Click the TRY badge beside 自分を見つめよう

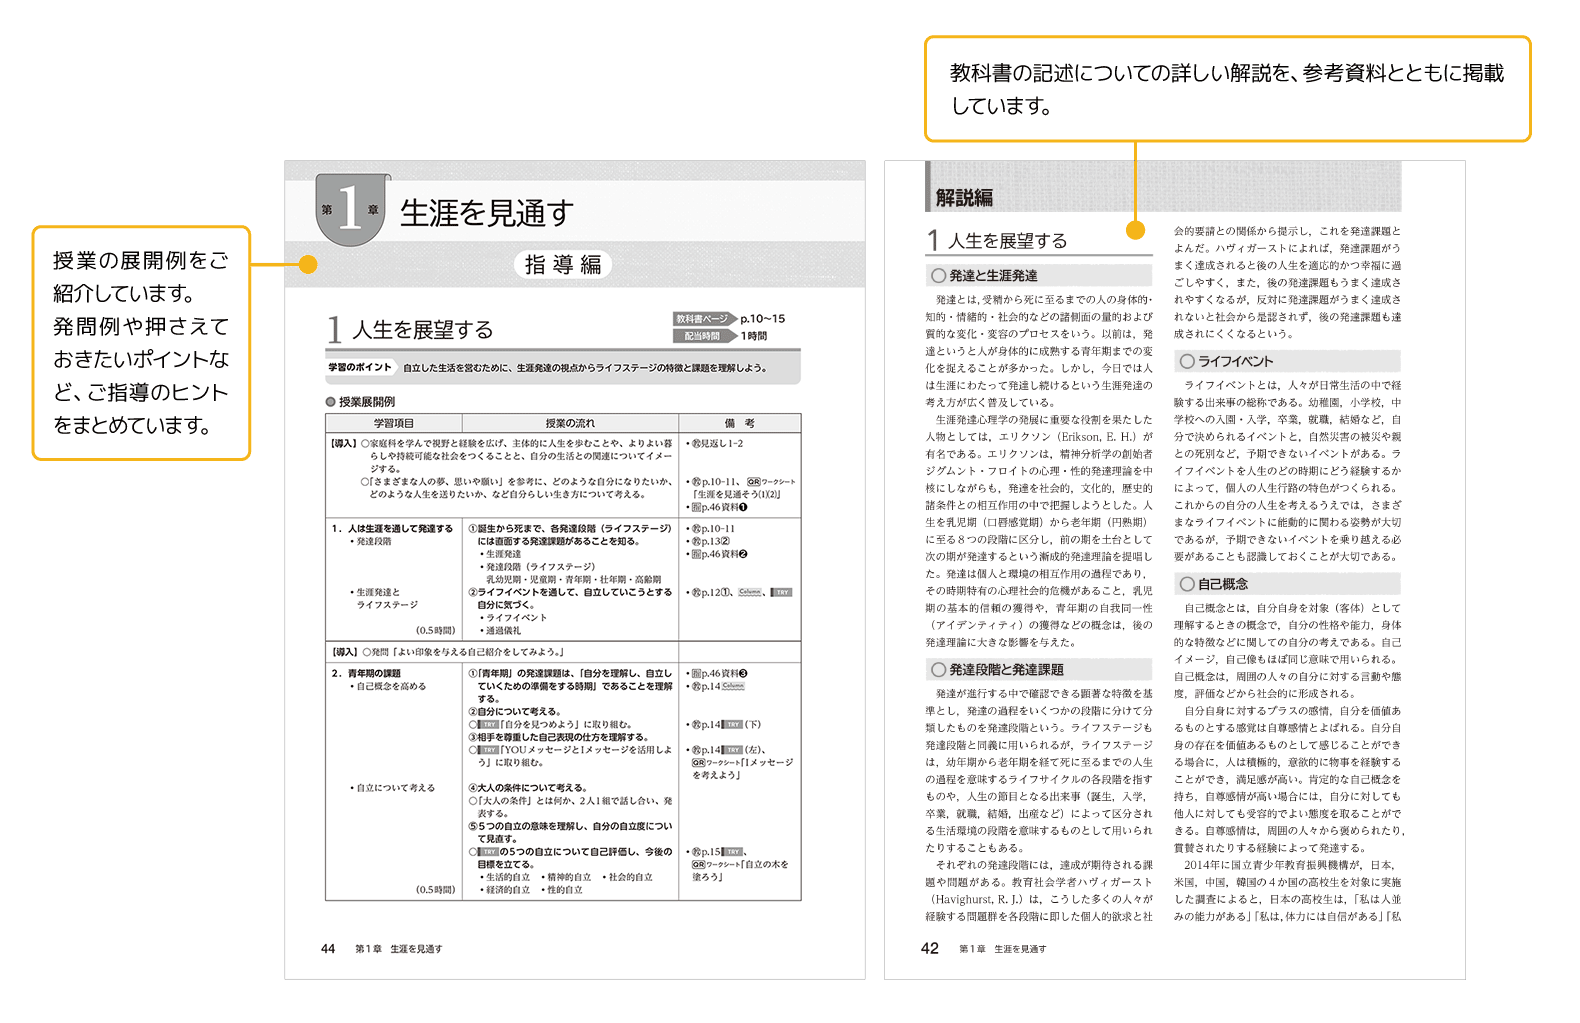tap(488, 724)
